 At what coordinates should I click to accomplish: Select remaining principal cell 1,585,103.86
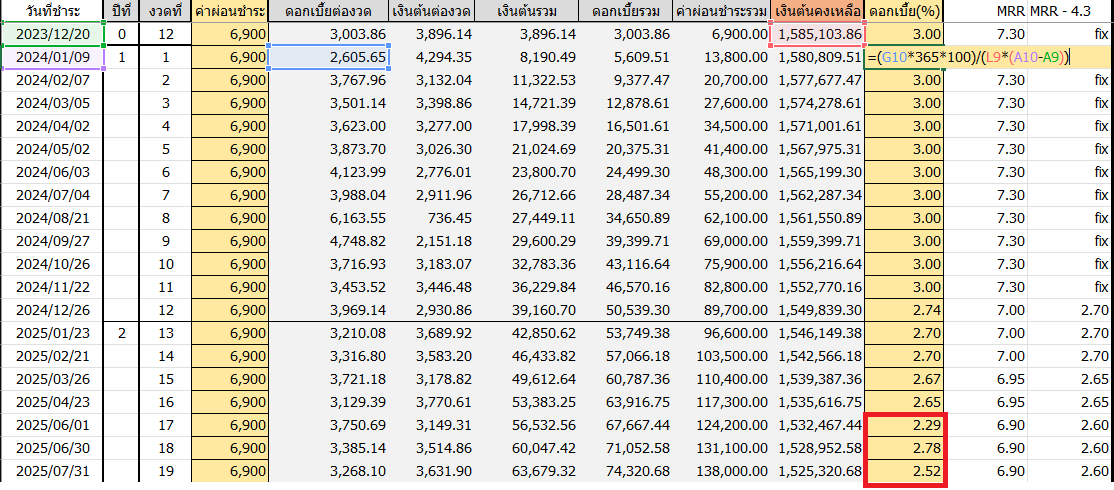click(817, 34)
